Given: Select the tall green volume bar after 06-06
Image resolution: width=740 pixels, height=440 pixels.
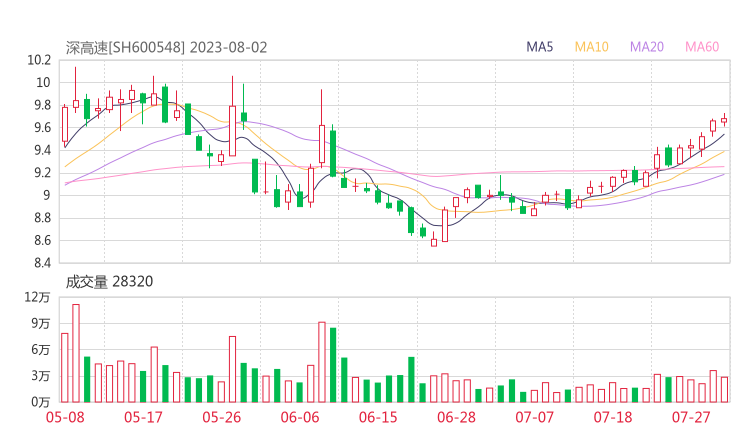Looking at the screenshot, I should tap(333, 365).
